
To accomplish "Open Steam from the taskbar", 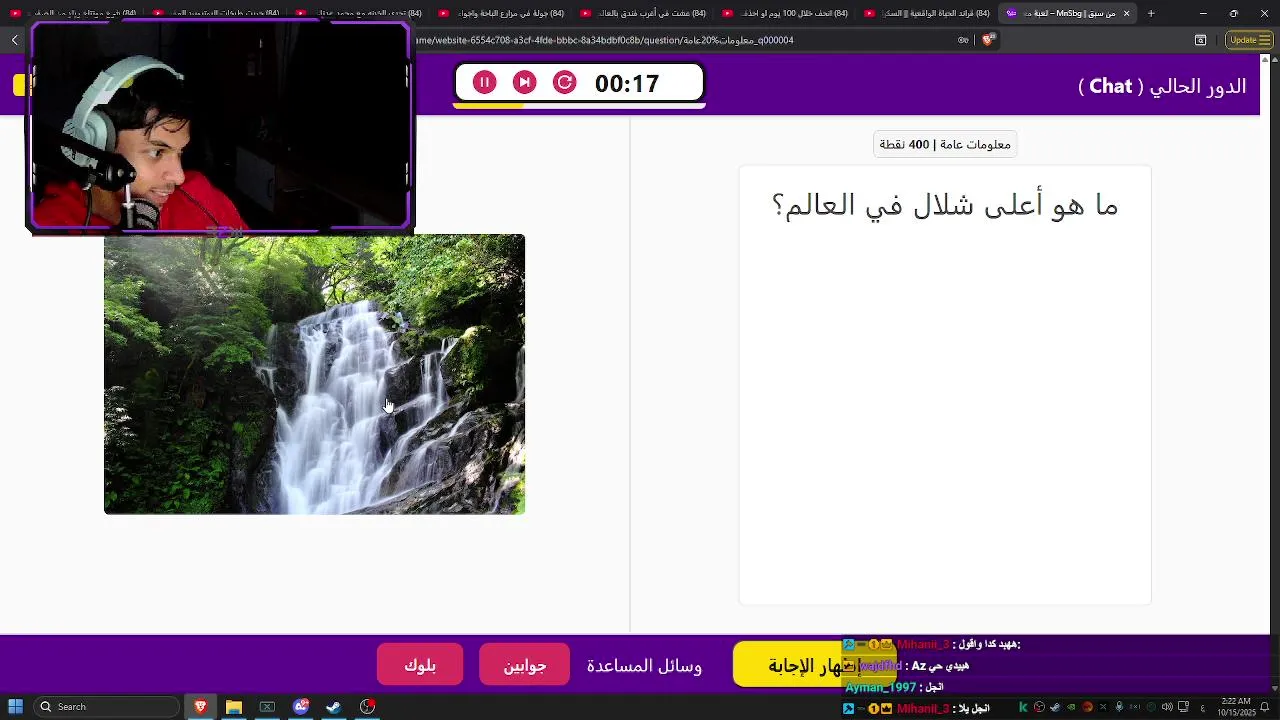I will click(x=334, y=707).
